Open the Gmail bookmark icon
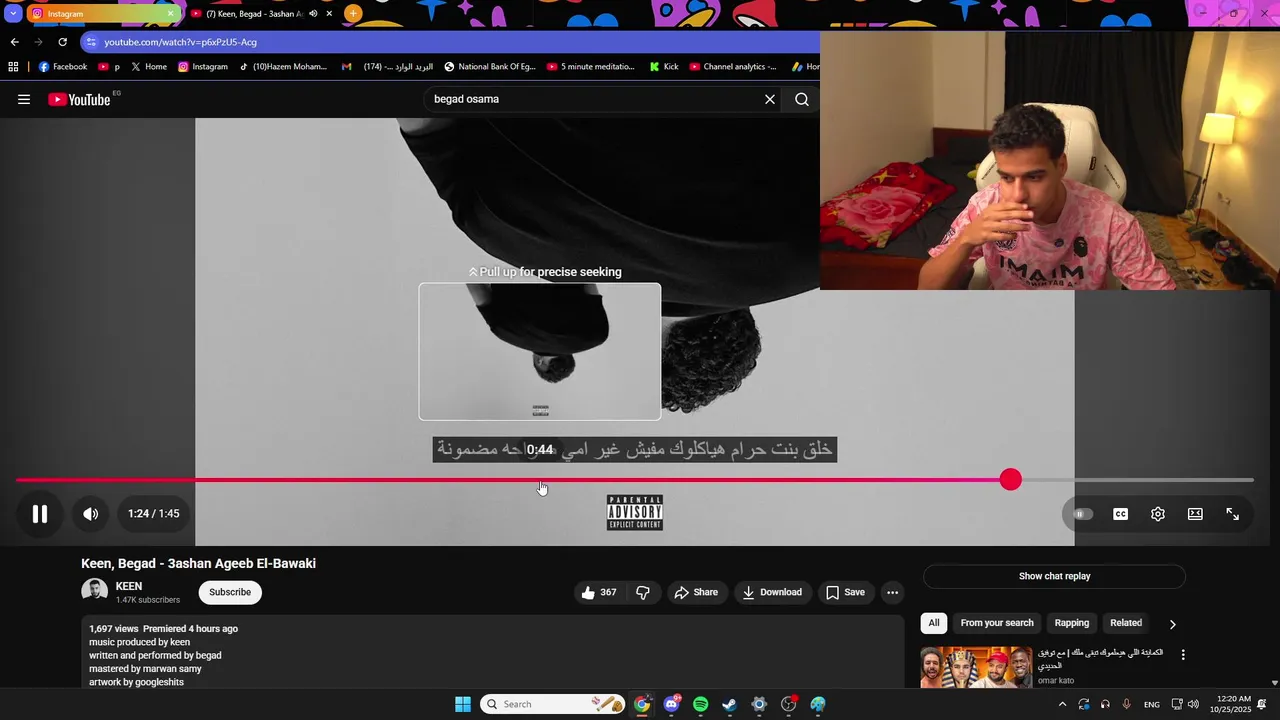 pyautogui.click(x=346, y=67)
